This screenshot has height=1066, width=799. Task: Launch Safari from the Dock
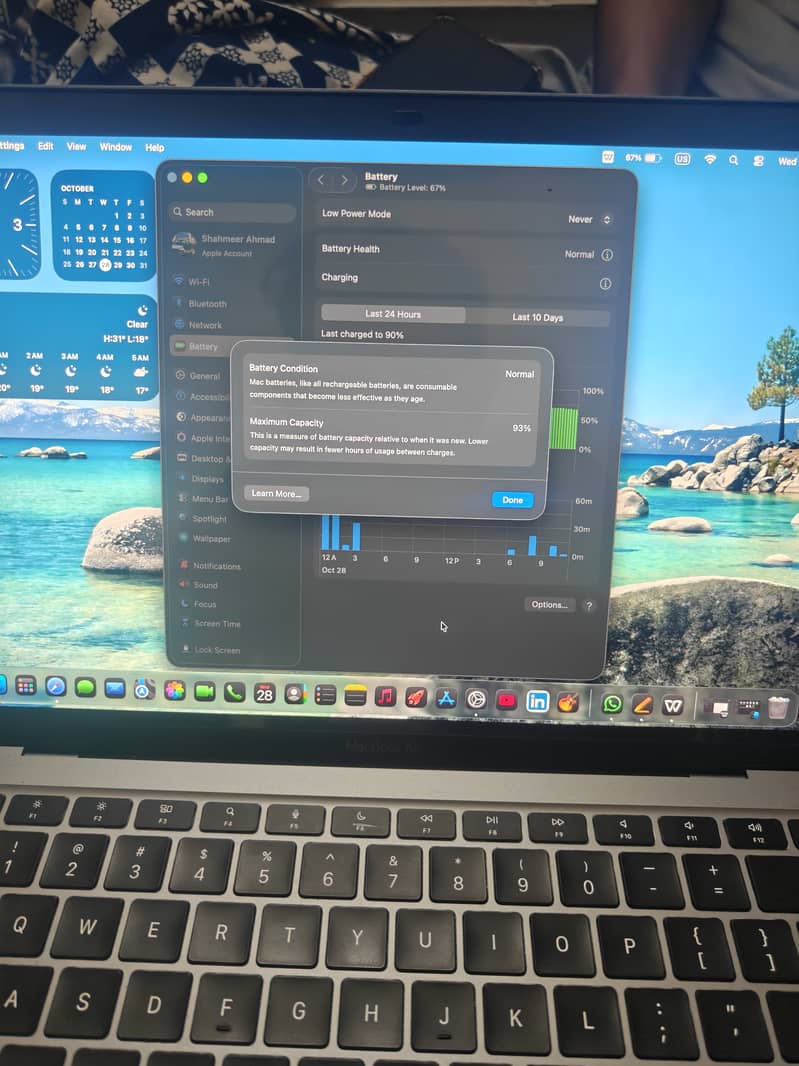coord(56,687)
